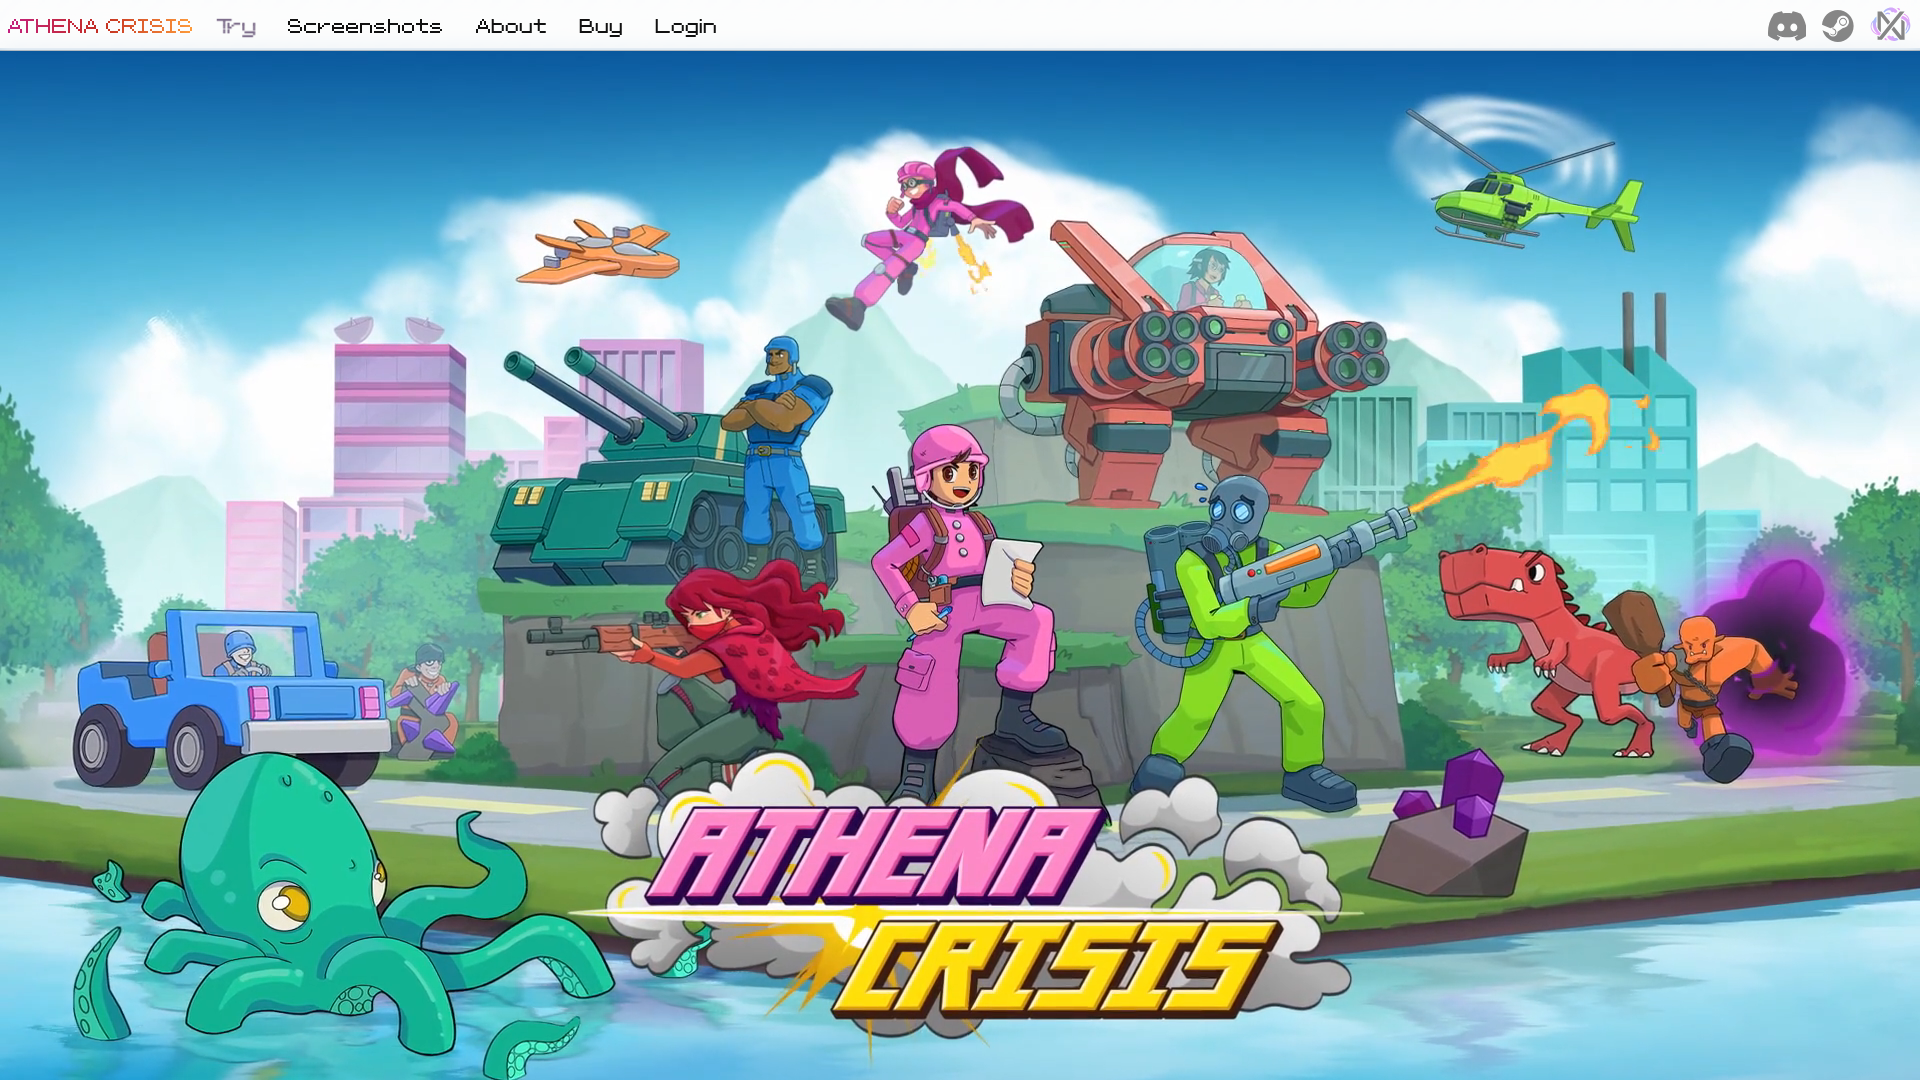Viewport: 1920px width, 1080px height.
Task: Open the Try menu item
Action: (236, 27)
